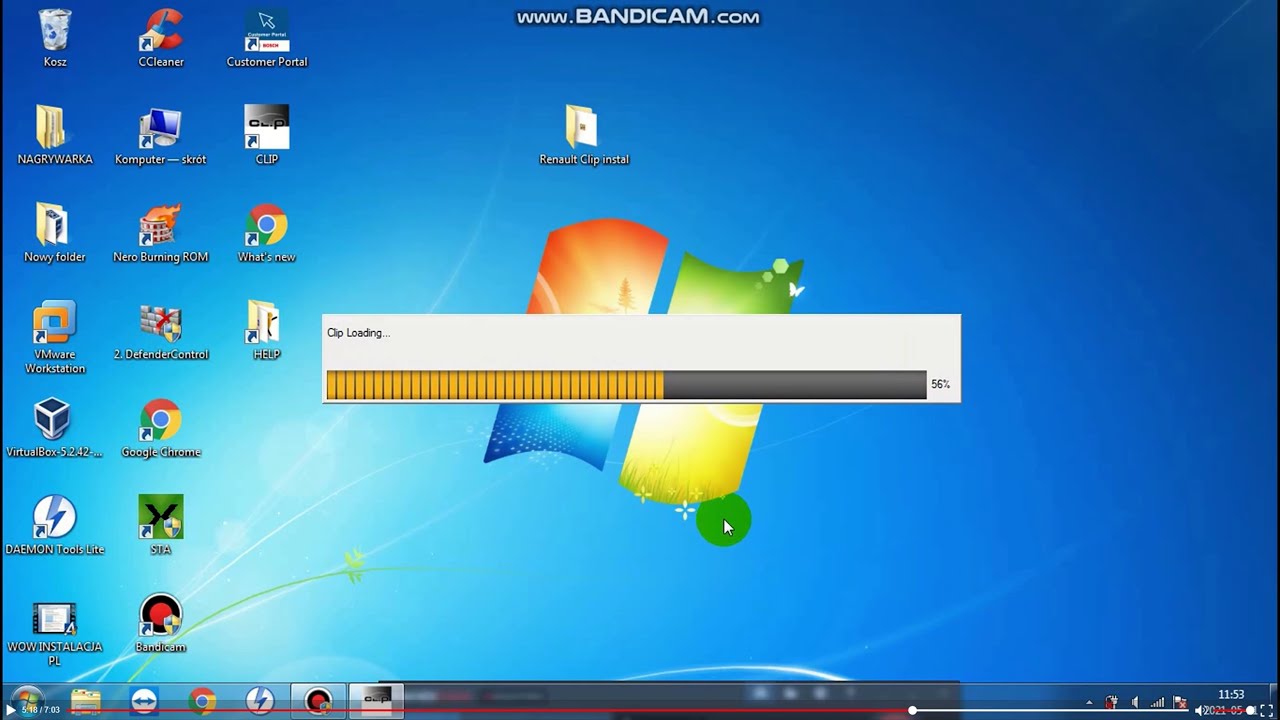Mute the video player volume
This screenshot has width=1280, height=720.
click(1199, 710)
